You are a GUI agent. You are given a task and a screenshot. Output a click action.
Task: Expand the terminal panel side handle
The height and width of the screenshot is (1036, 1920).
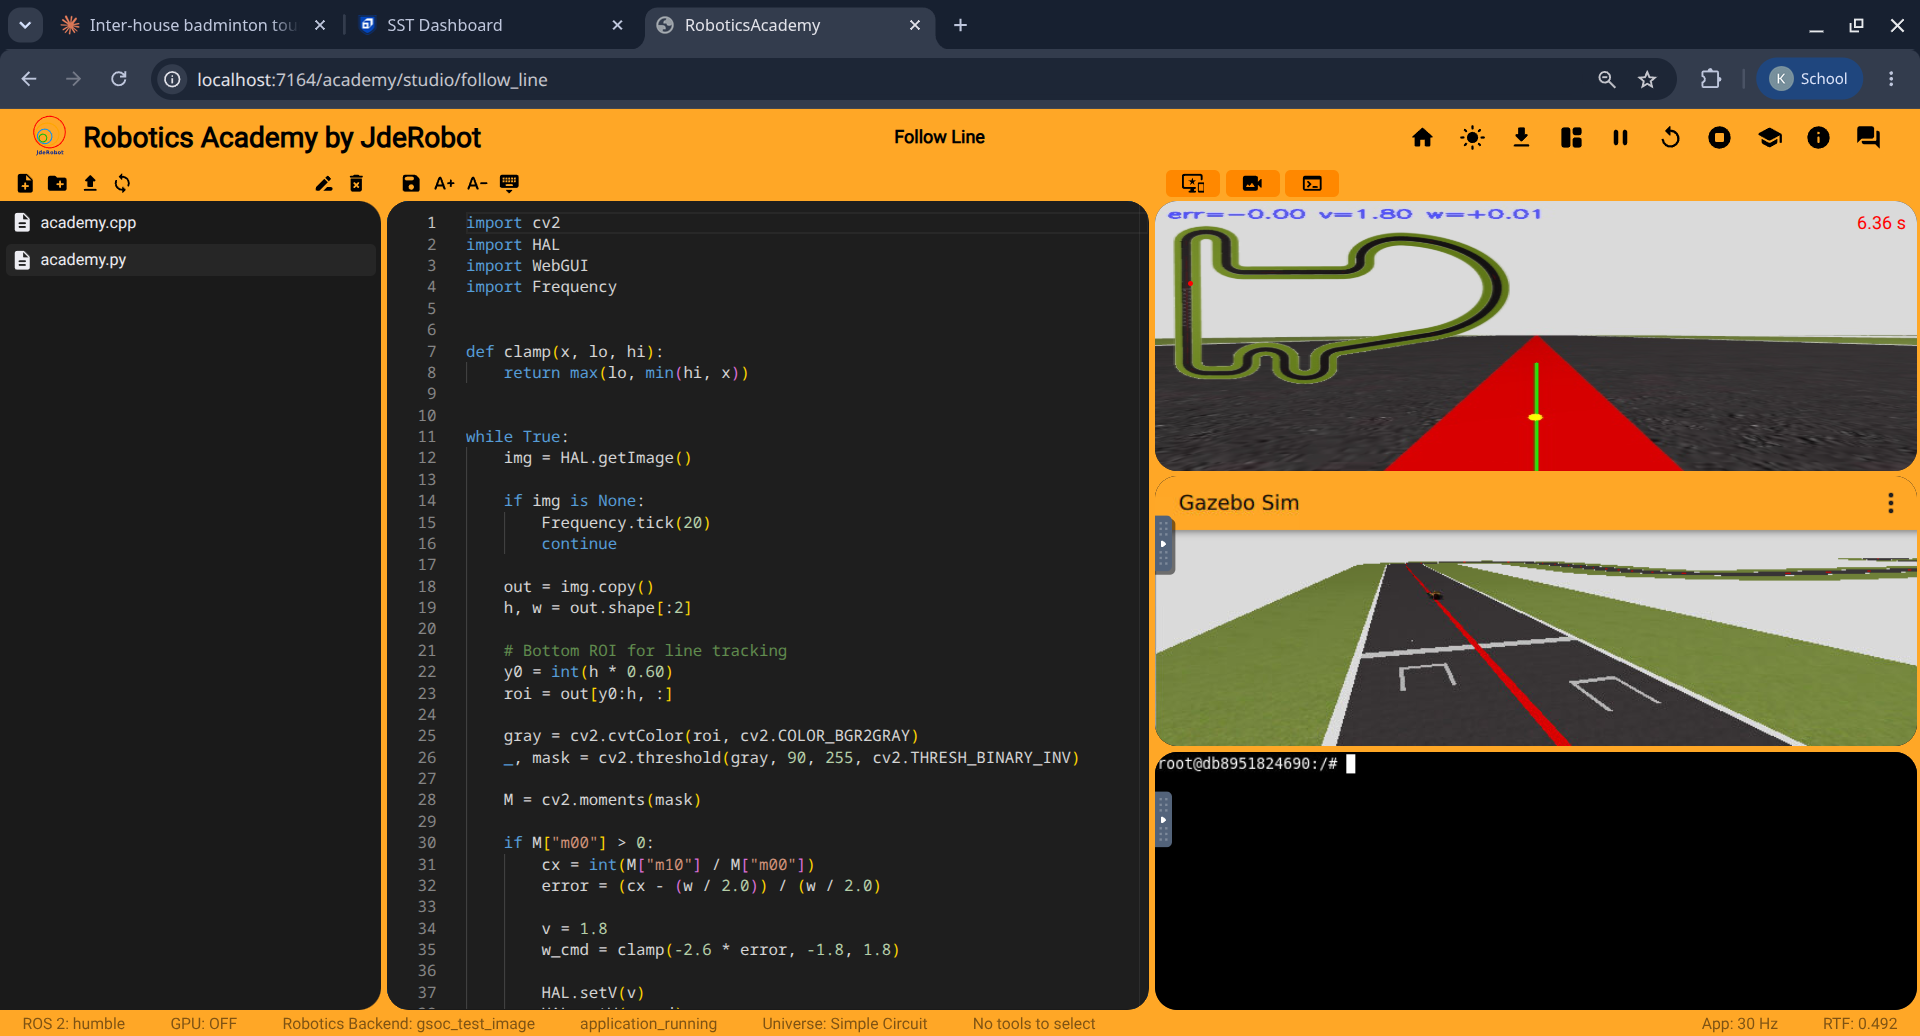coord(1163,820)
